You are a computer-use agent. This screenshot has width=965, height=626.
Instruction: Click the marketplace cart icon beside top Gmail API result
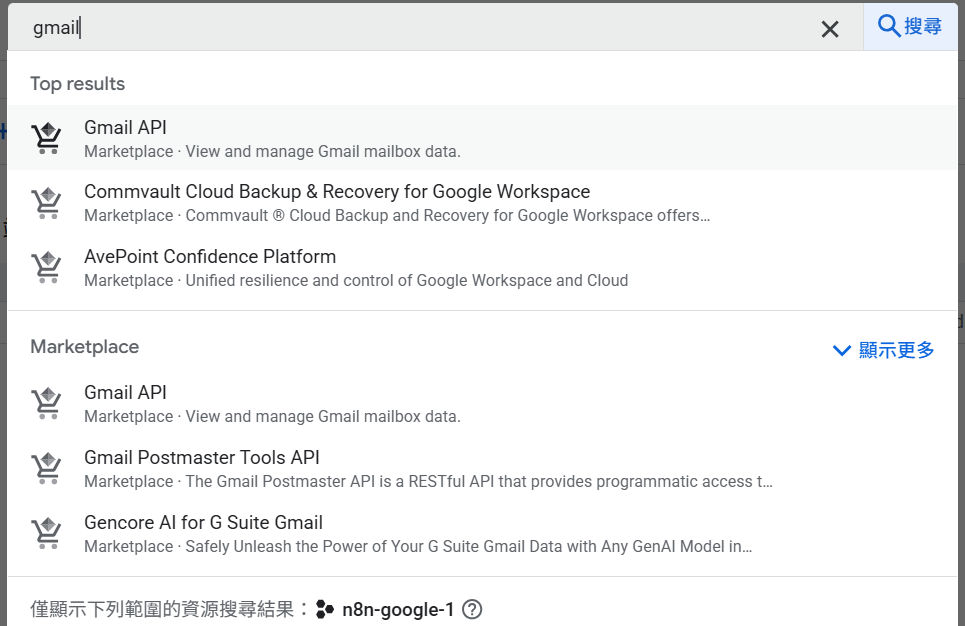pyautogui.click(x=46, y=138)
